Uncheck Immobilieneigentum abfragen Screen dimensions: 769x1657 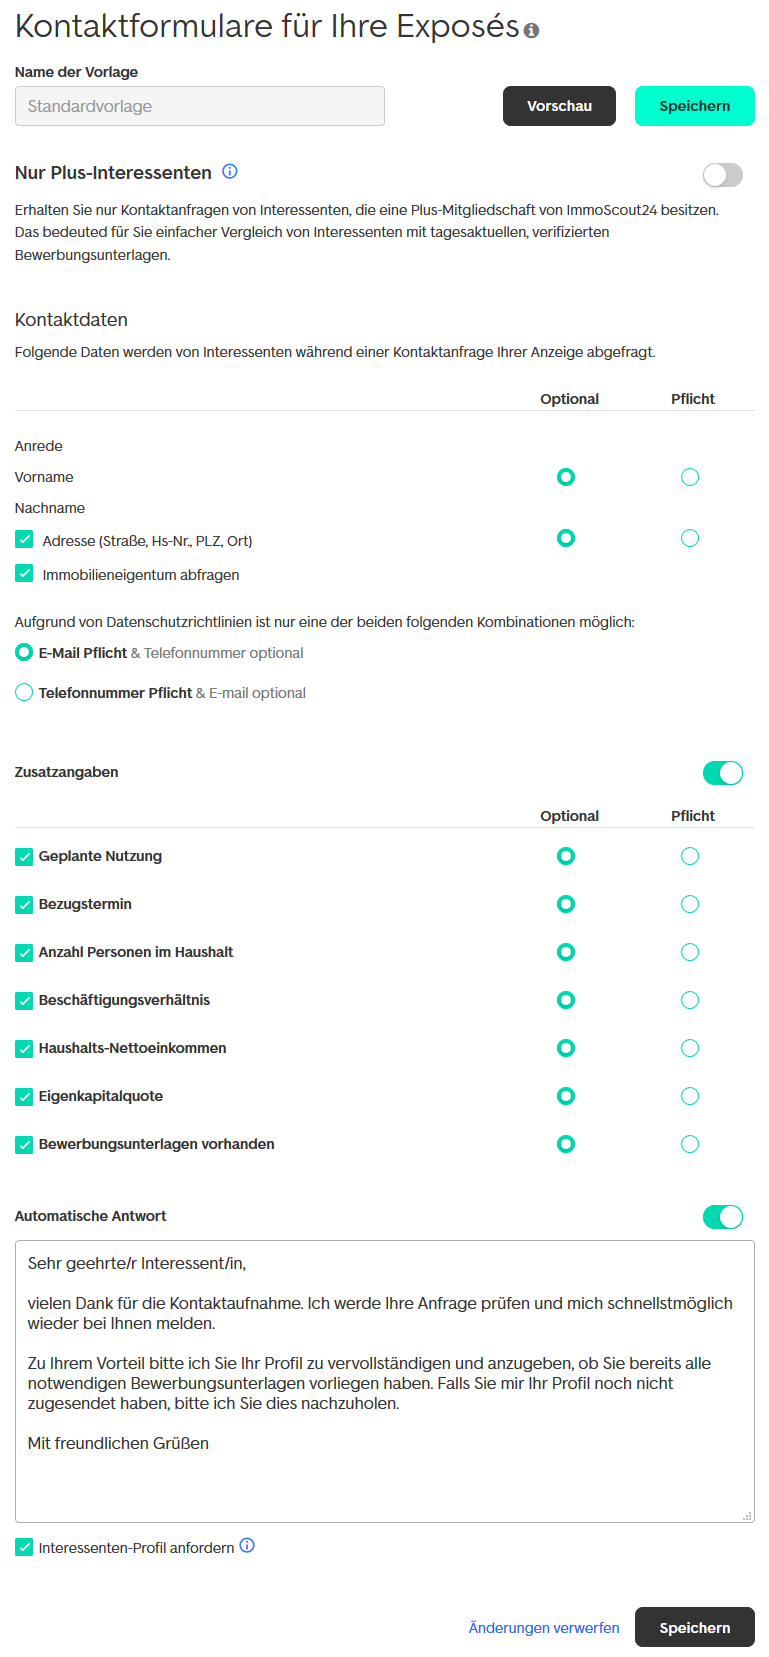tap(24, 574)
